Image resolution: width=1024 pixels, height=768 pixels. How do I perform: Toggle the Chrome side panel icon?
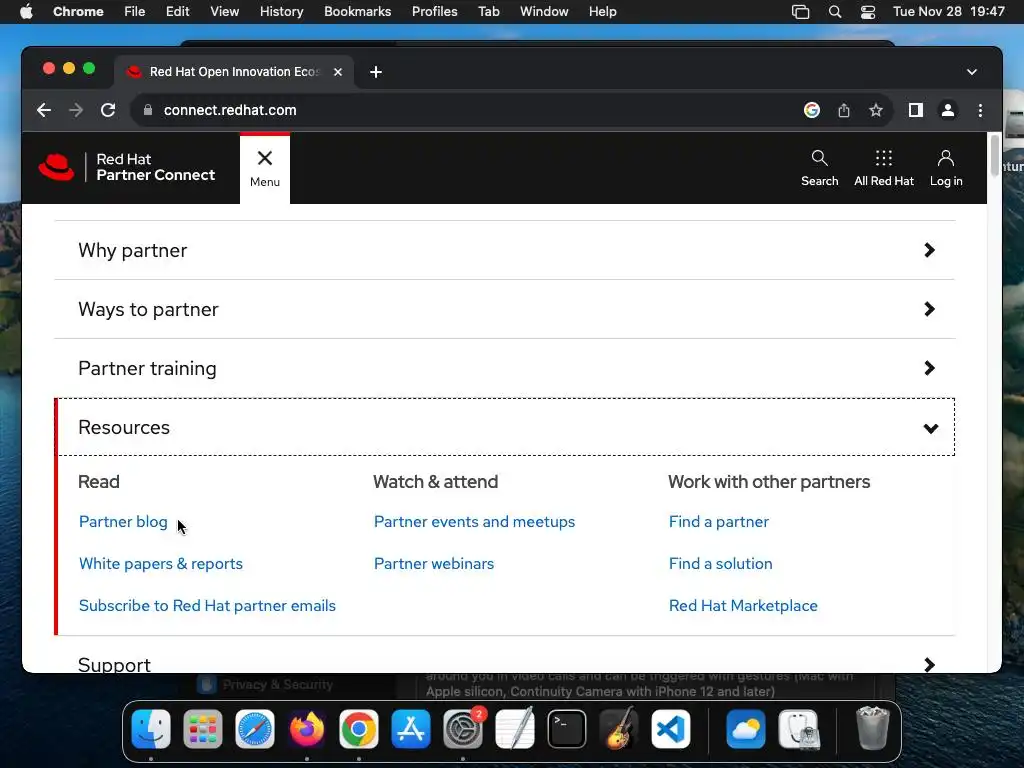click(x=916, y=110)
